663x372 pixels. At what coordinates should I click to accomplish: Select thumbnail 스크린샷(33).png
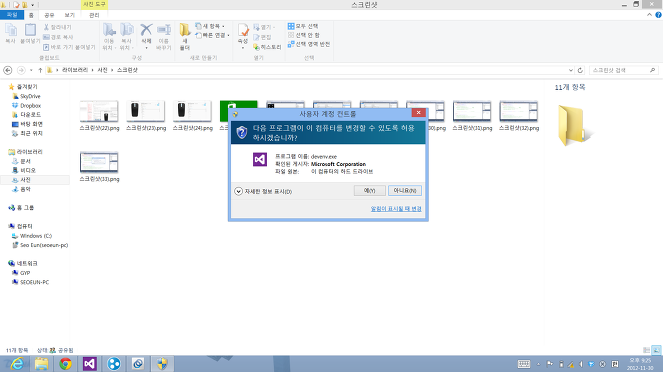click(x=99, y=167)
